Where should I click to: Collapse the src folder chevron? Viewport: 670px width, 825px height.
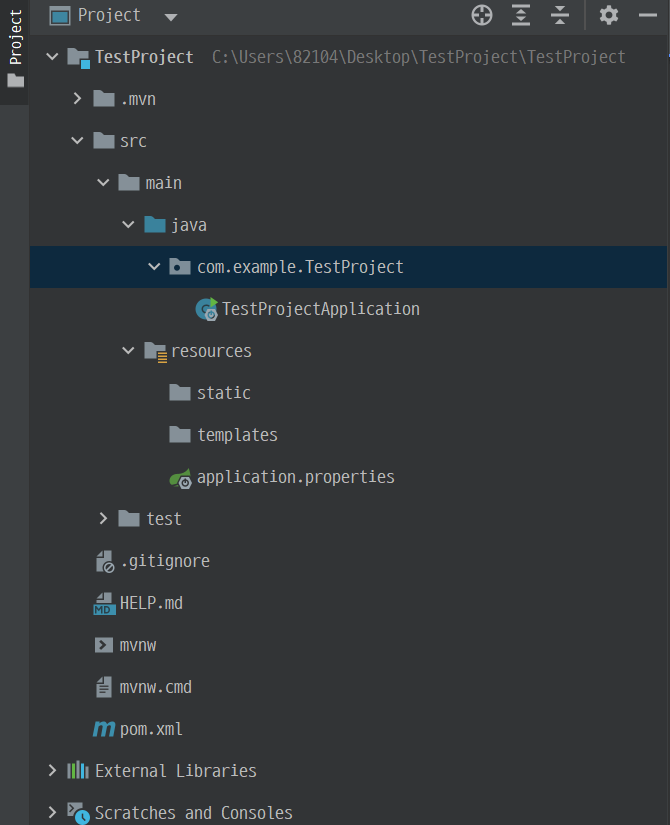pyautogui.click(x=77, y=140)
